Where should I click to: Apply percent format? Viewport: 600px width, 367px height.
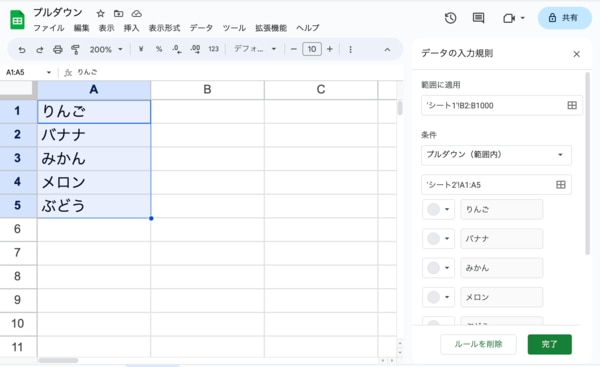(x=159, y=49)
